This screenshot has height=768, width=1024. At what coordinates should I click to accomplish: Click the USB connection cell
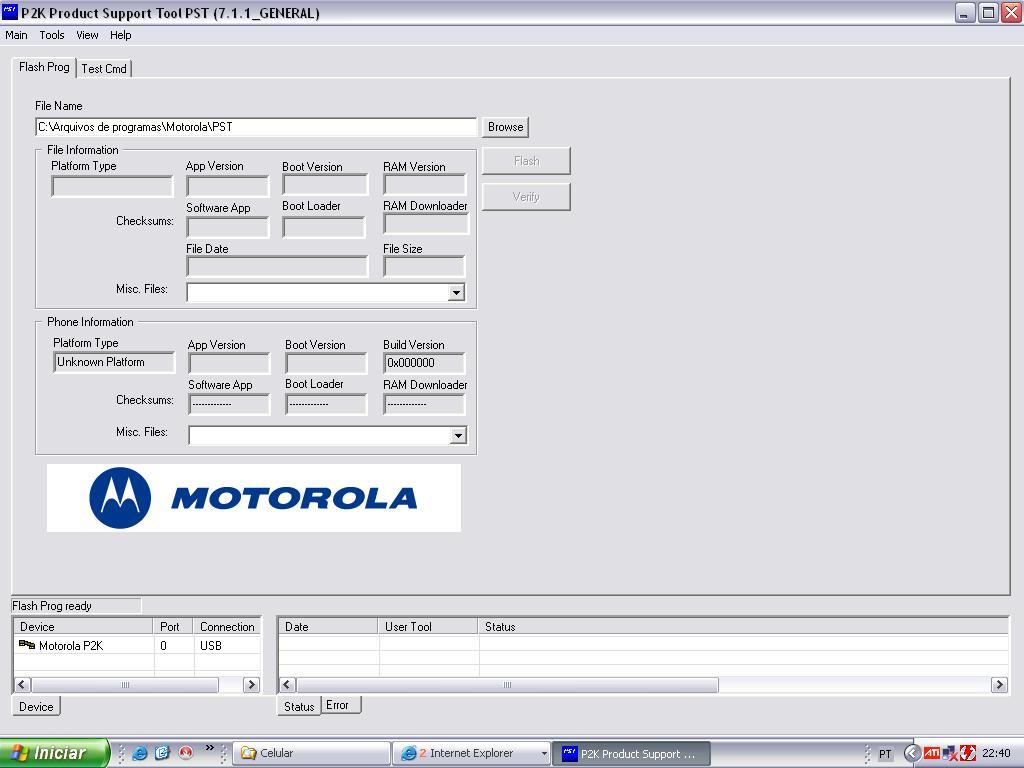coord(227,646)
